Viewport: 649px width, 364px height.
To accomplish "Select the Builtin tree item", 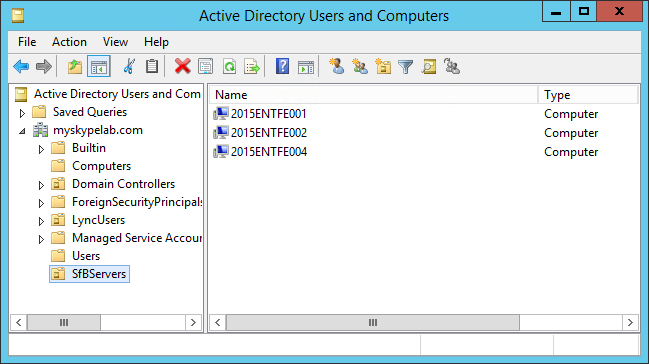I will pos(89,148).
